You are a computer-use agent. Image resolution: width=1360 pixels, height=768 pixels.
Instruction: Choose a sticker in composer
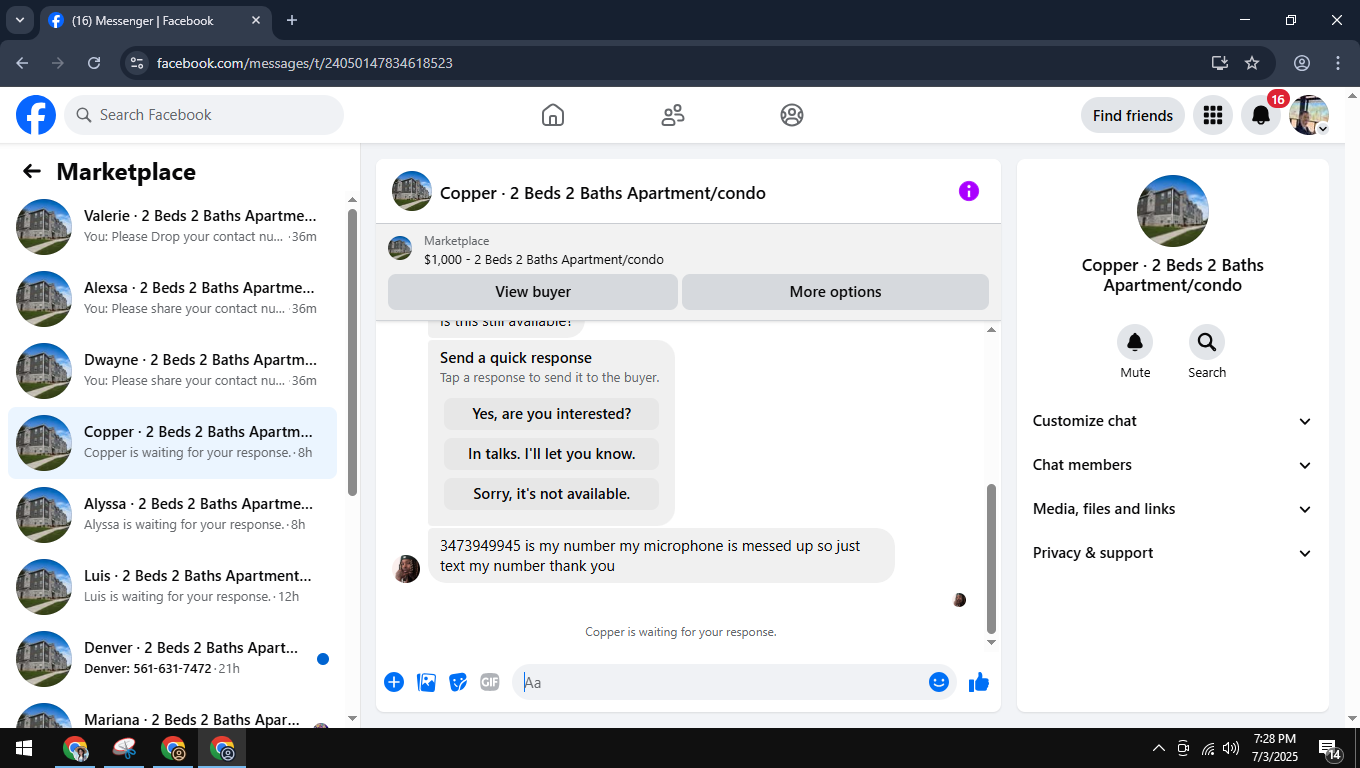tap(458, 682)
